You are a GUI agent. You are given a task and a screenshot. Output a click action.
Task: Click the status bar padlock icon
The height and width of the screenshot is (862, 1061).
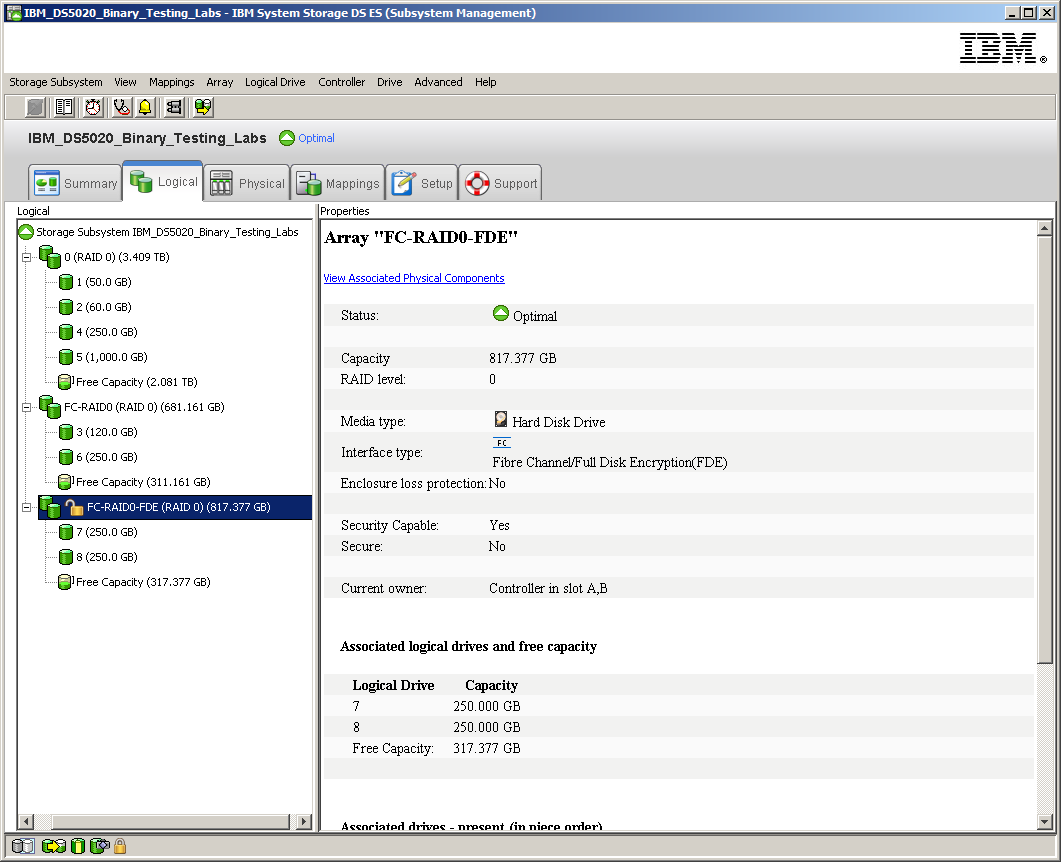(x=120, y=846)
